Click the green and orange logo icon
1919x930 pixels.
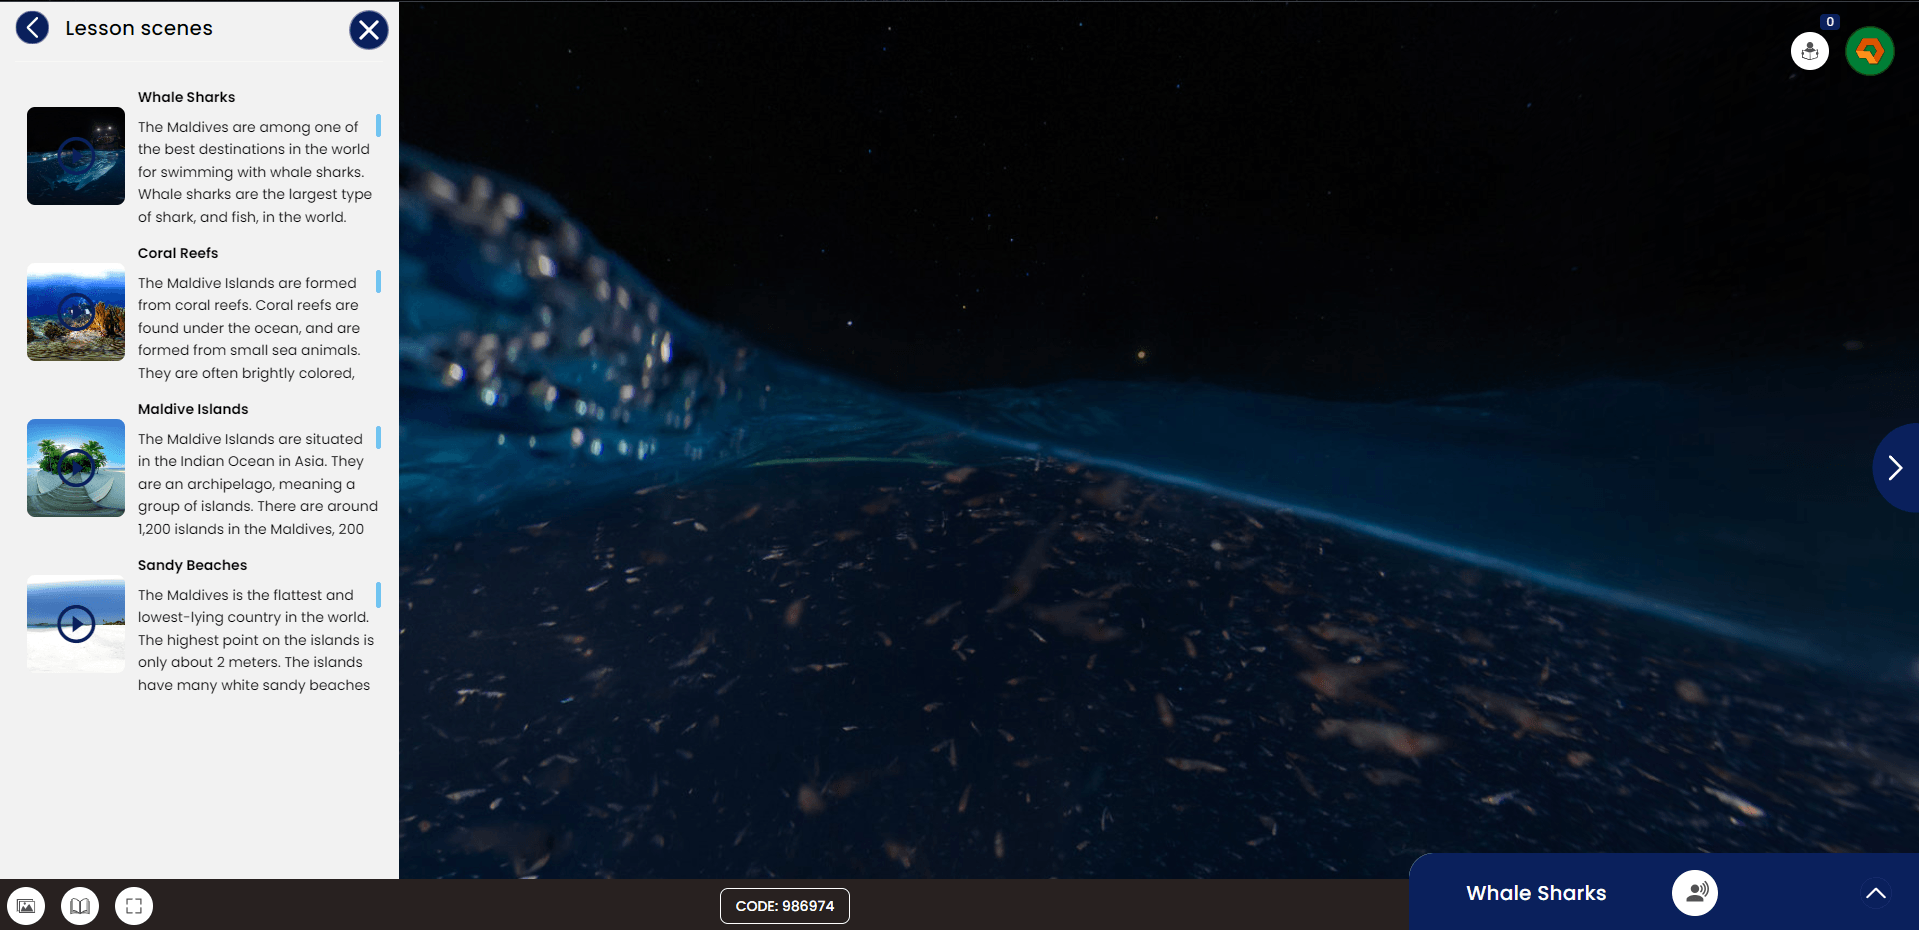(x=1869, y=51)
